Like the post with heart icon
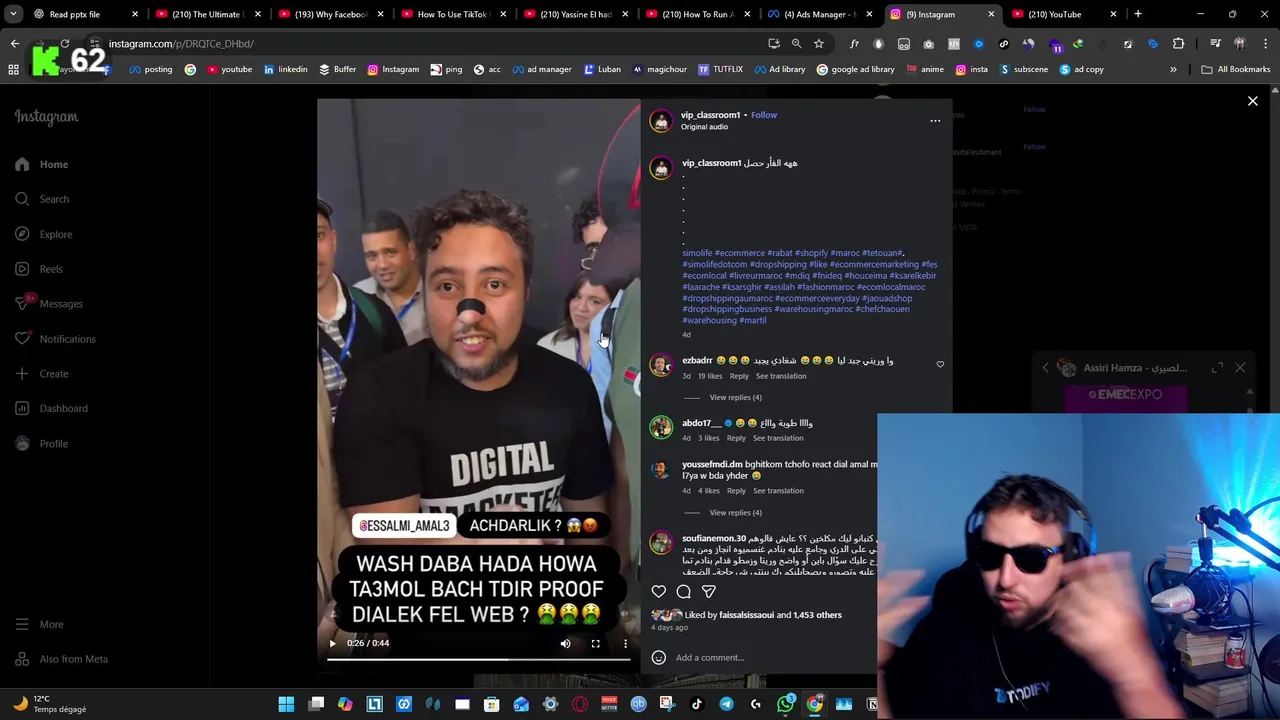This screenshot has height=720, width=1280. coord(659,591)
